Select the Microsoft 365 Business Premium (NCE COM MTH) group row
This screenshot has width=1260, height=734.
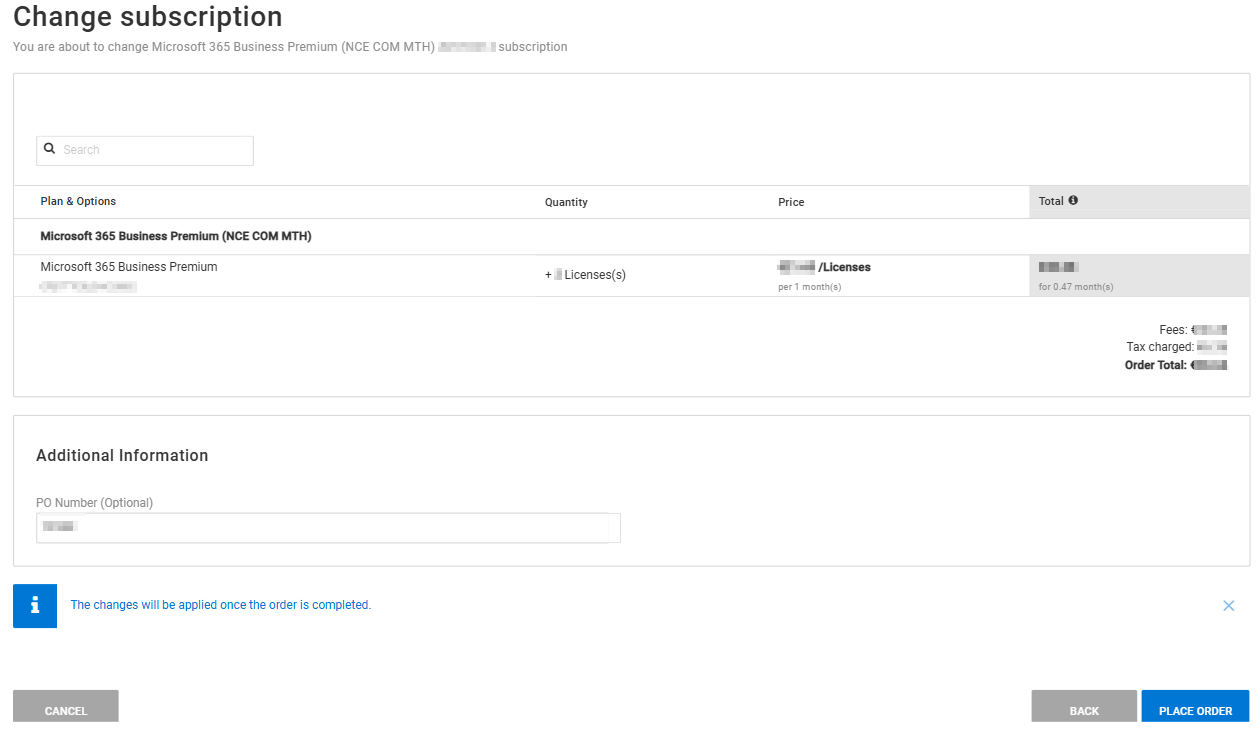[631, 237]
